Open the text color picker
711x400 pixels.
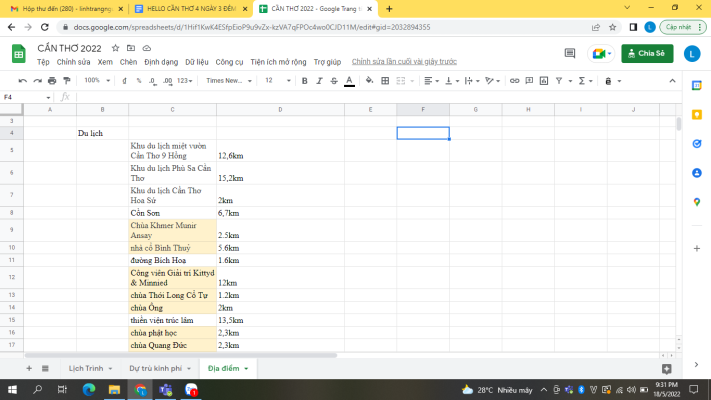pyautogui.click(x=349, y=80)
